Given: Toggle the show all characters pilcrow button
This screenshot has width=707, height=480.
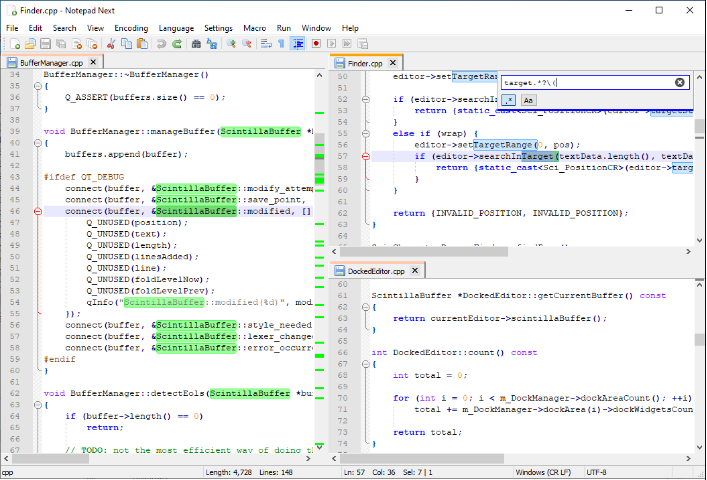Looking at the screenshot, I should pos(281,44).
